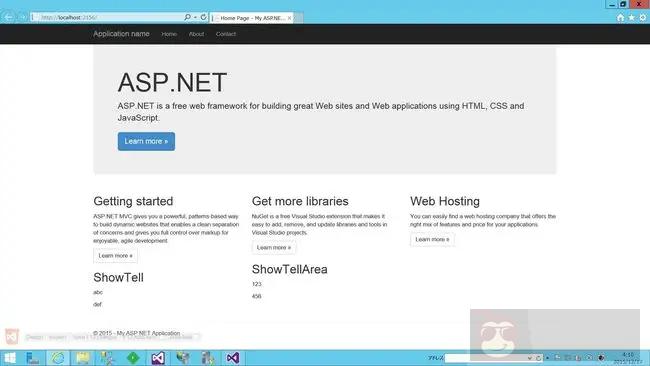This screenshot has height=366, width=650.
Task: Click the Getting started heading
Action: coord(133,201)
